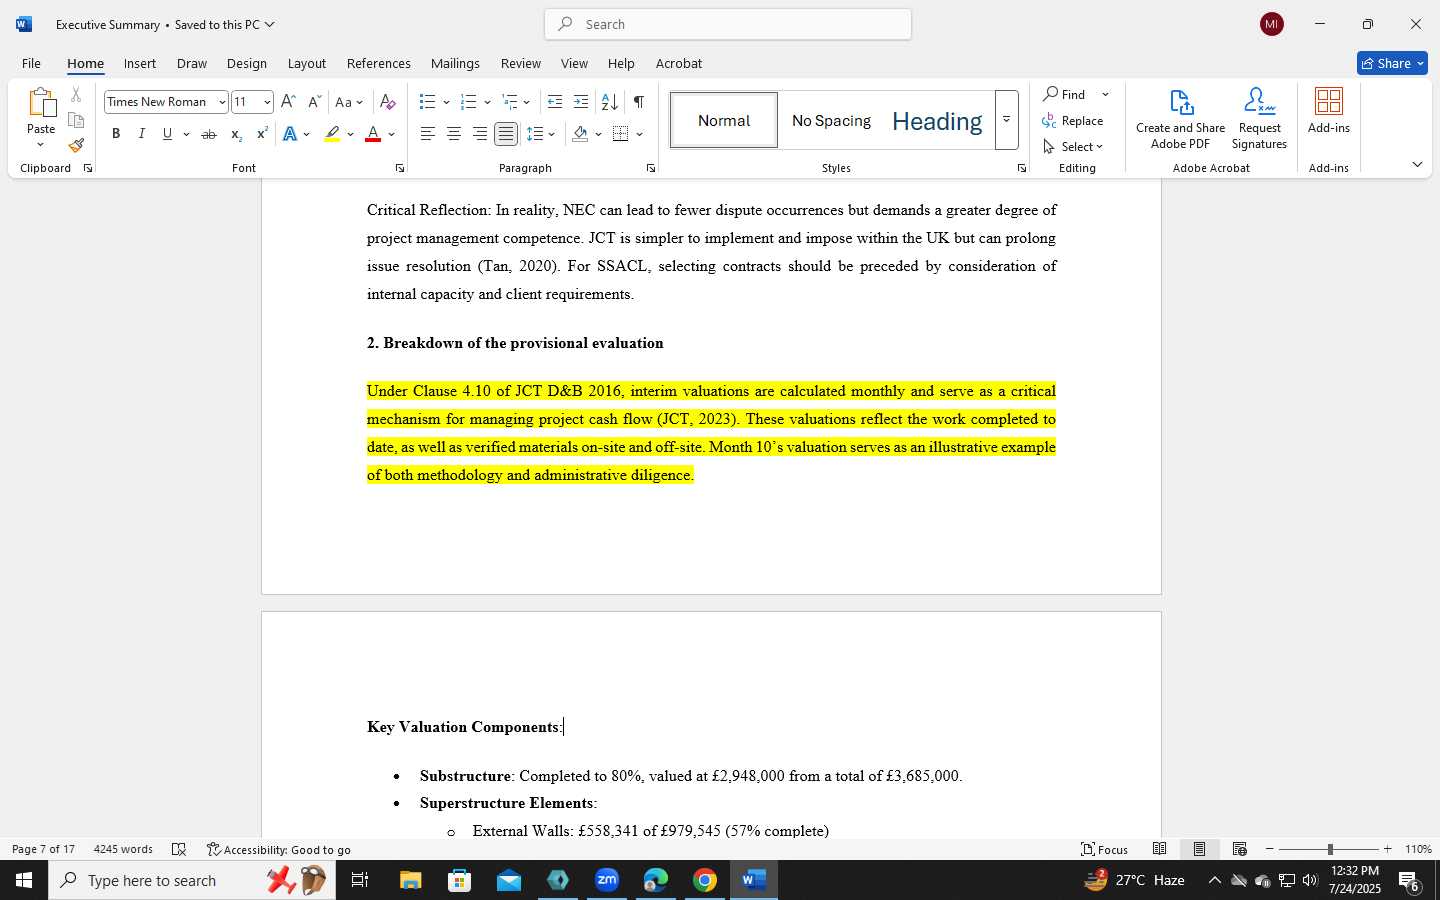This screenshot has height=900, width=1440.
Task: Increase paragraph indent
Action: (581, 102)
